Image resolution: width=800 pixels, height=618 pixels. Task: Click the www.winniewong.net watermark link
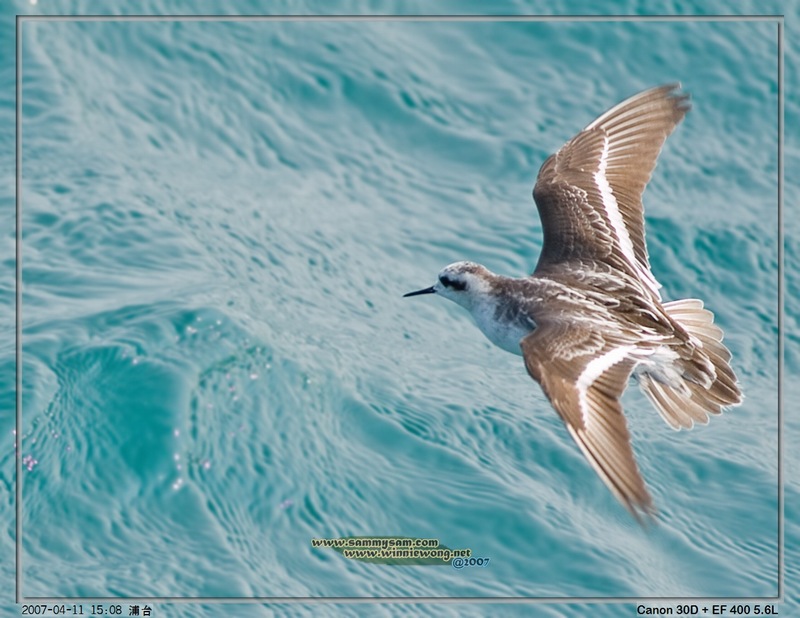pos(407,553)
